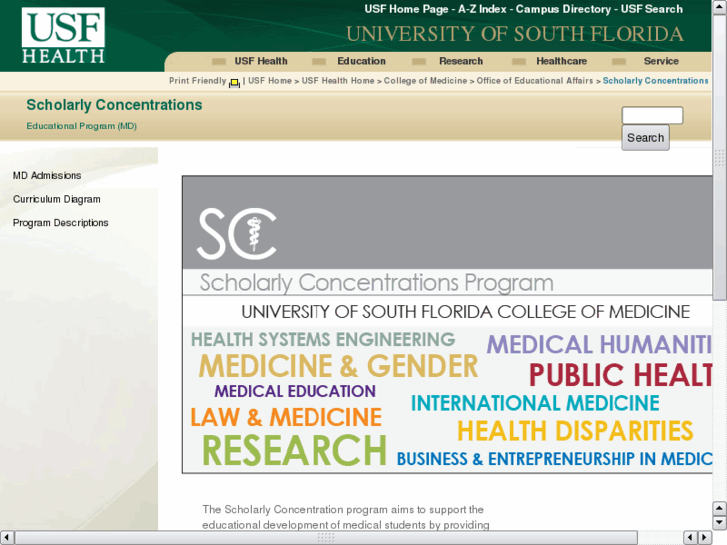727x545 pixels.
Task: Open the Campus Directory link
Action: pos(563,9)
